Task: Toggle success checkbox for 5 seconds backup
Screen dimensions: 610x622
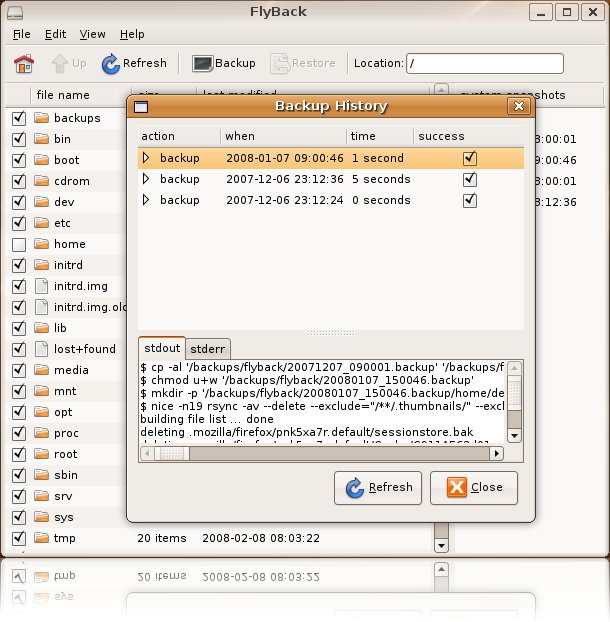Action: pos(470,179)
